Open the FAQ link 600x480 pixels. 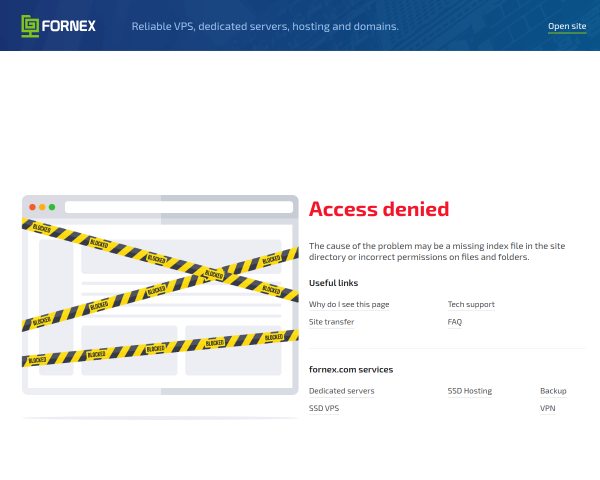455,322
